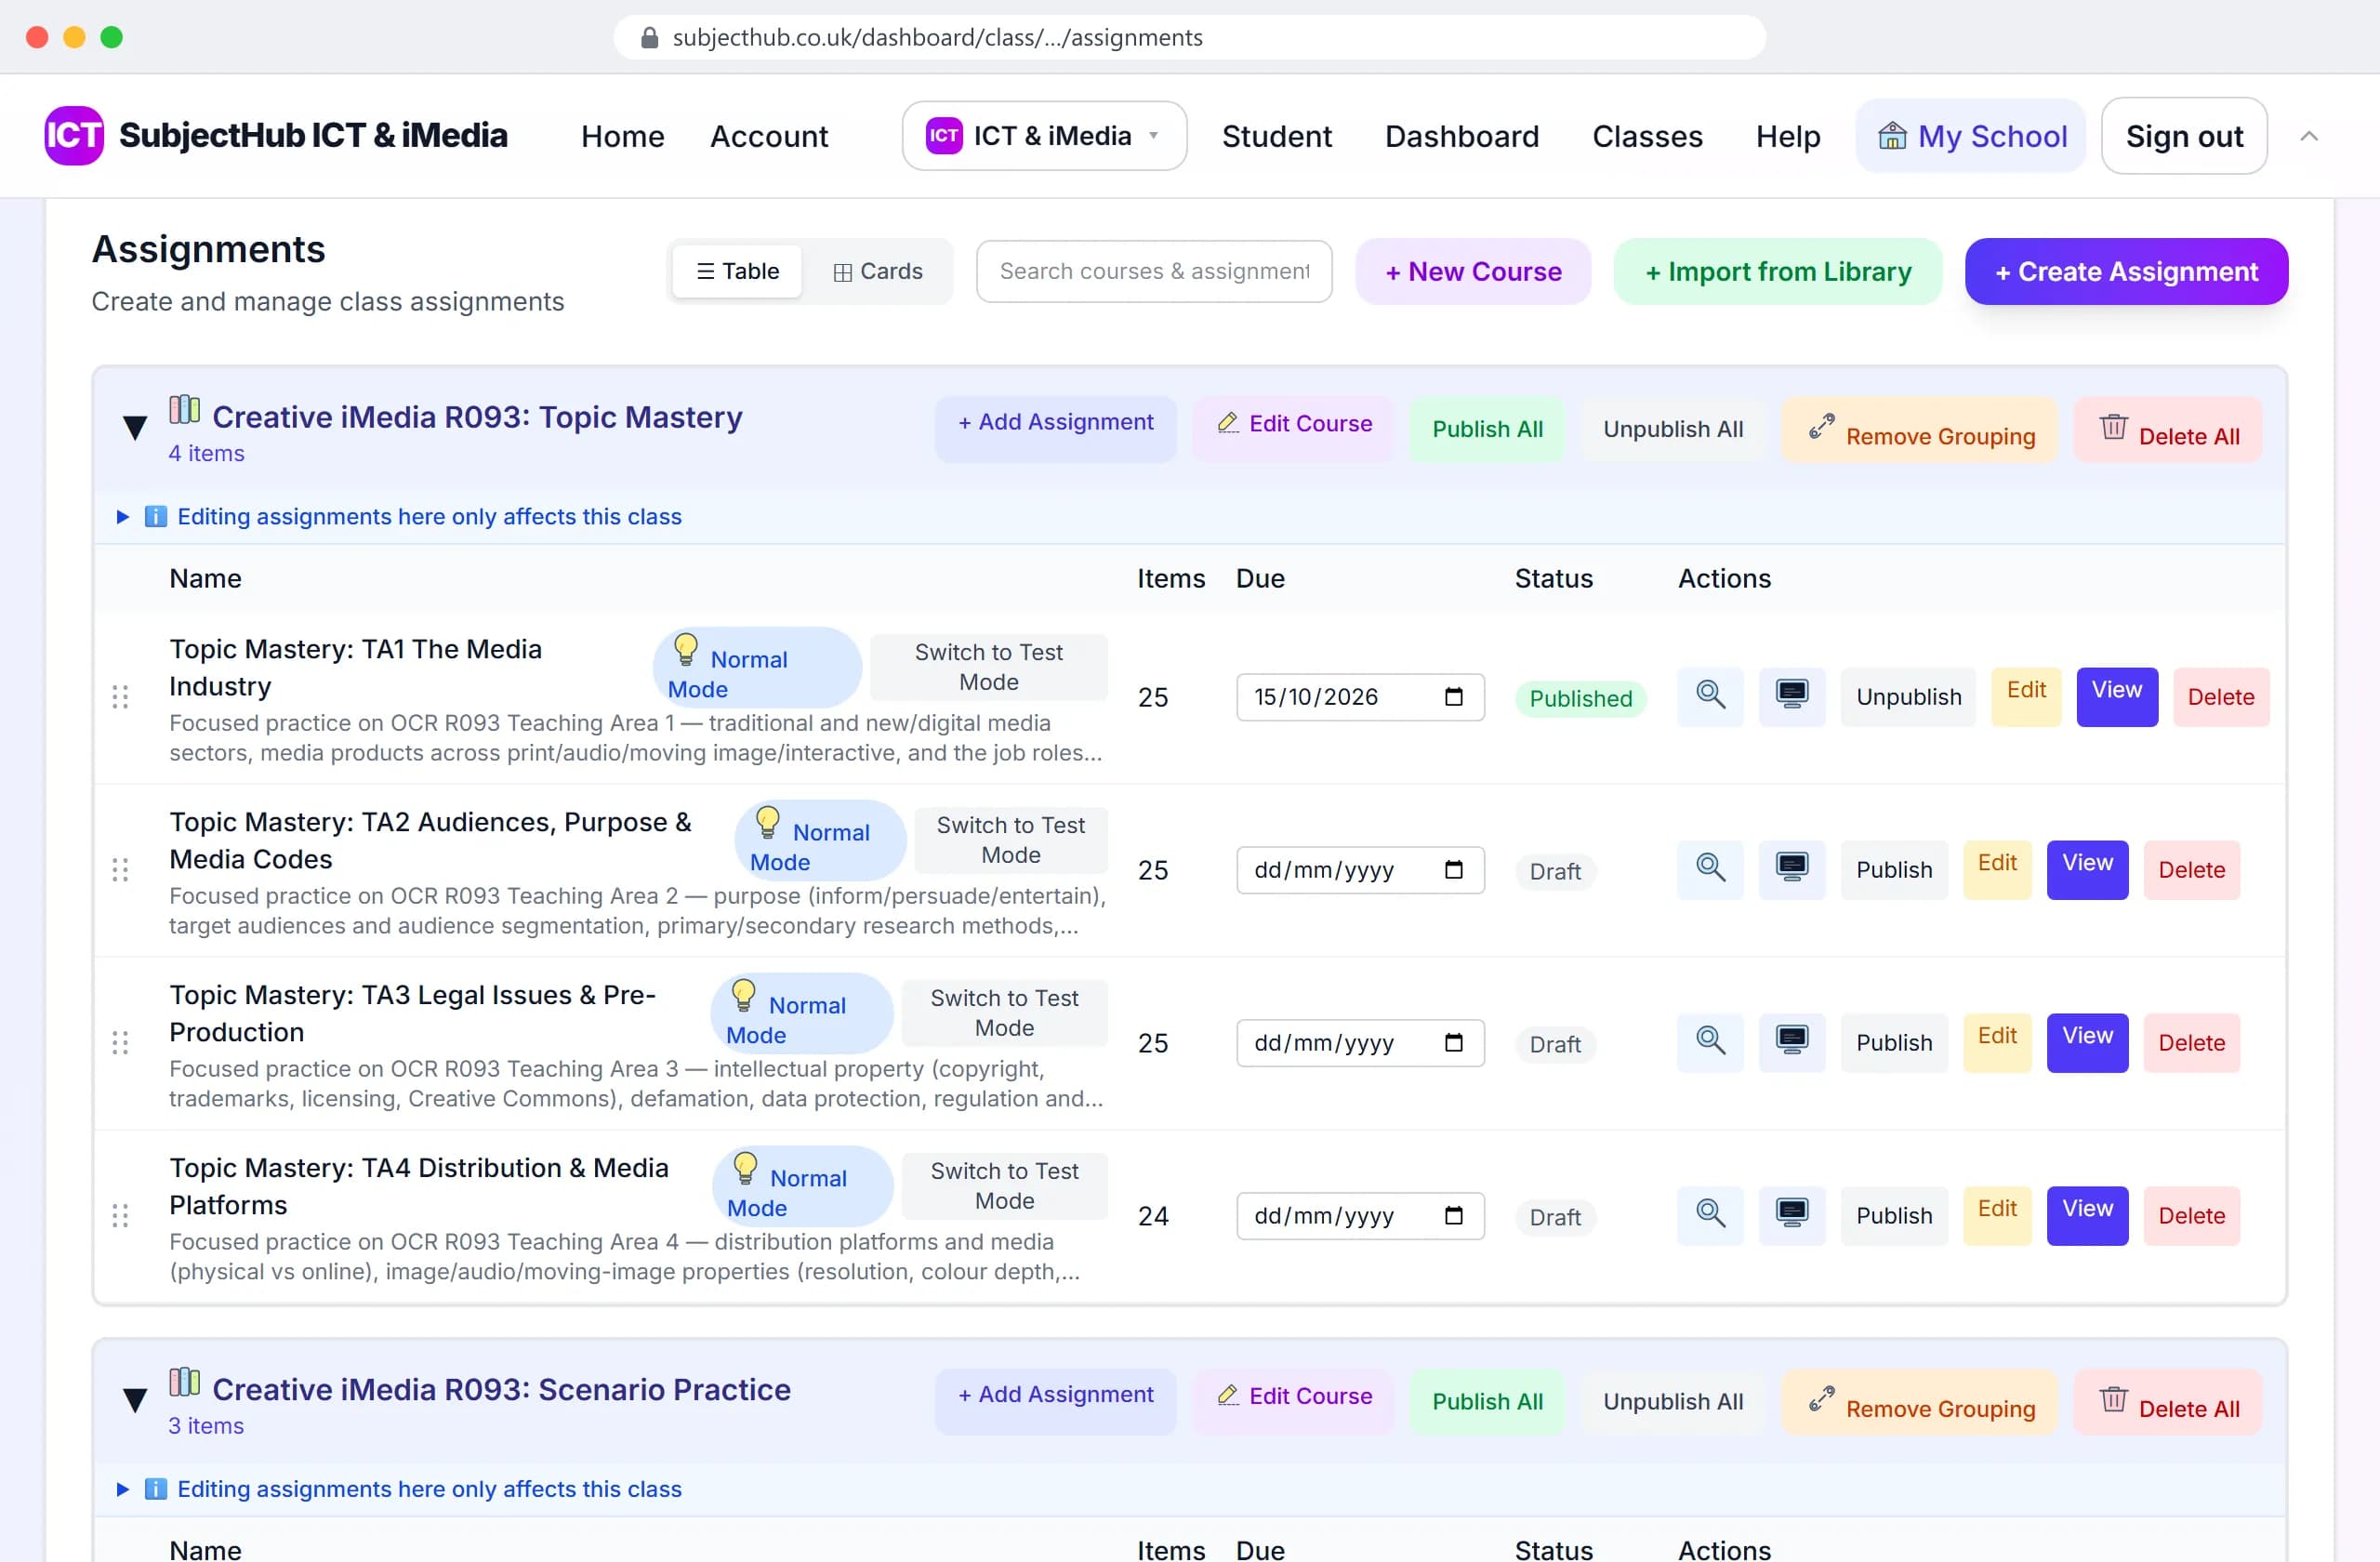
Task: Click the drag handle of TA2 Audiences row
Action: (x=120, y=870)
